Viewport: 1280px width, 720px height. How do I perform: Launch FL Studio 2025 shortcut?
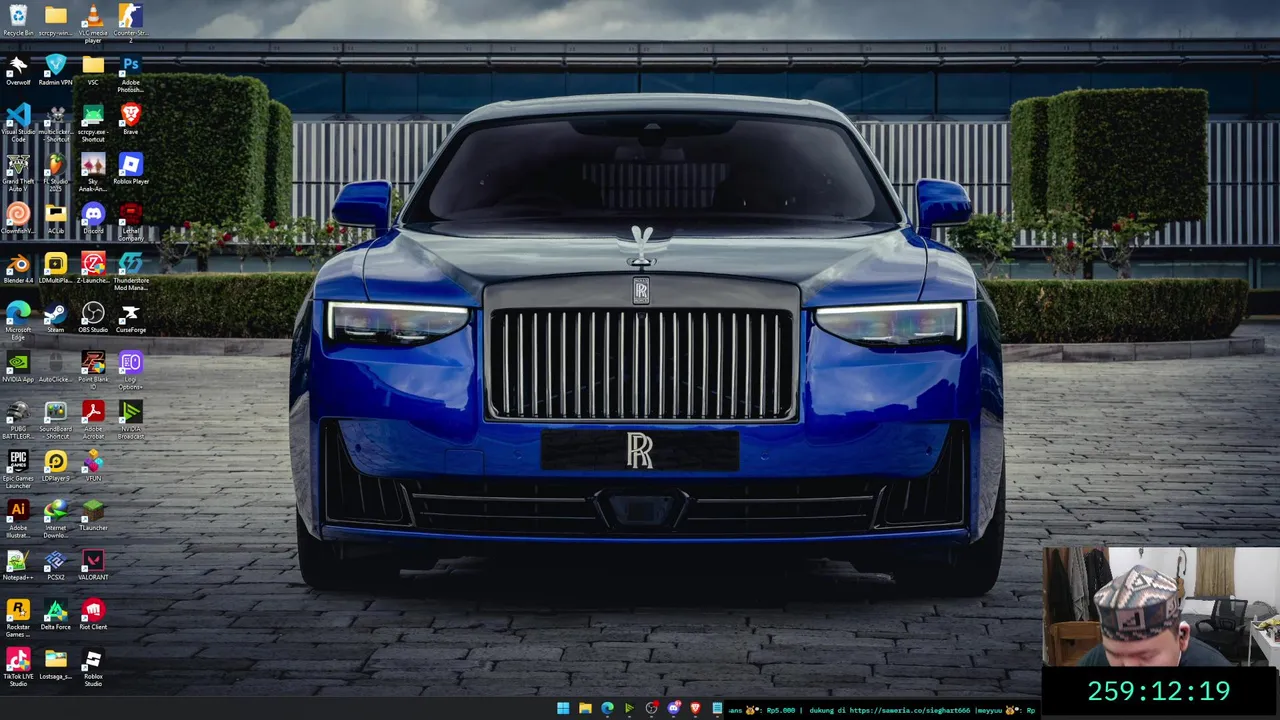click(56, 171)
